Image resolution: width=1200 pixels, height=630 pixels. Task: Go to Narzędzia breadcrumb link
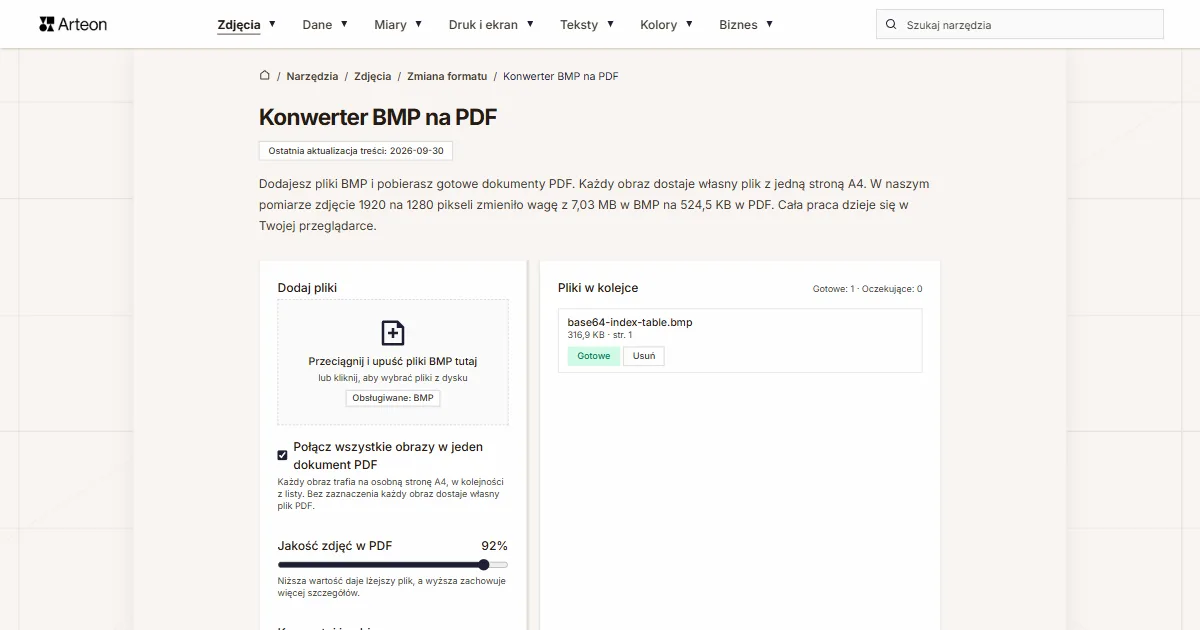[x=312, y=76]
